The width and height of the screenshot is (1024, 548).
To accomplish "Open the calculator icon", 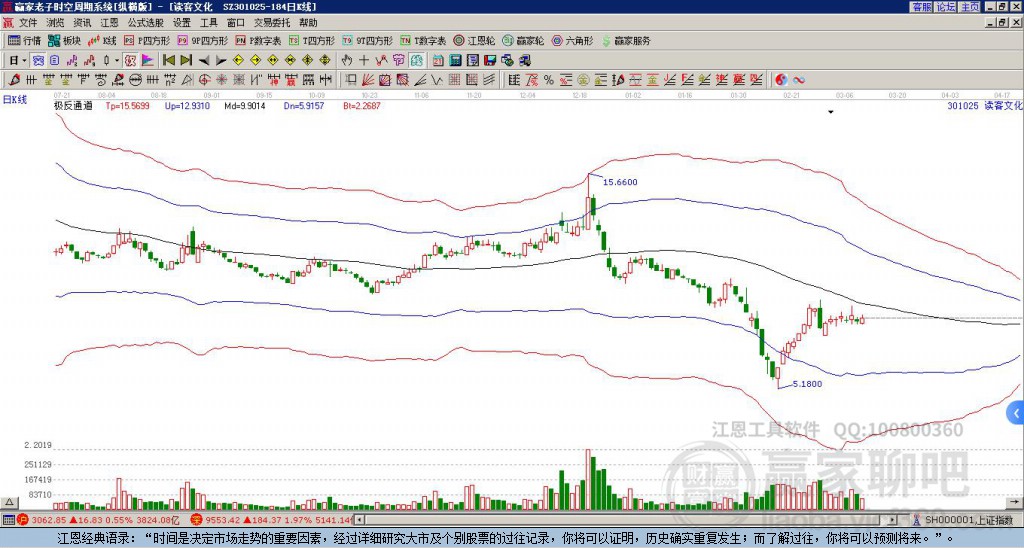I will pyautogui.click(x=455, y=61).
